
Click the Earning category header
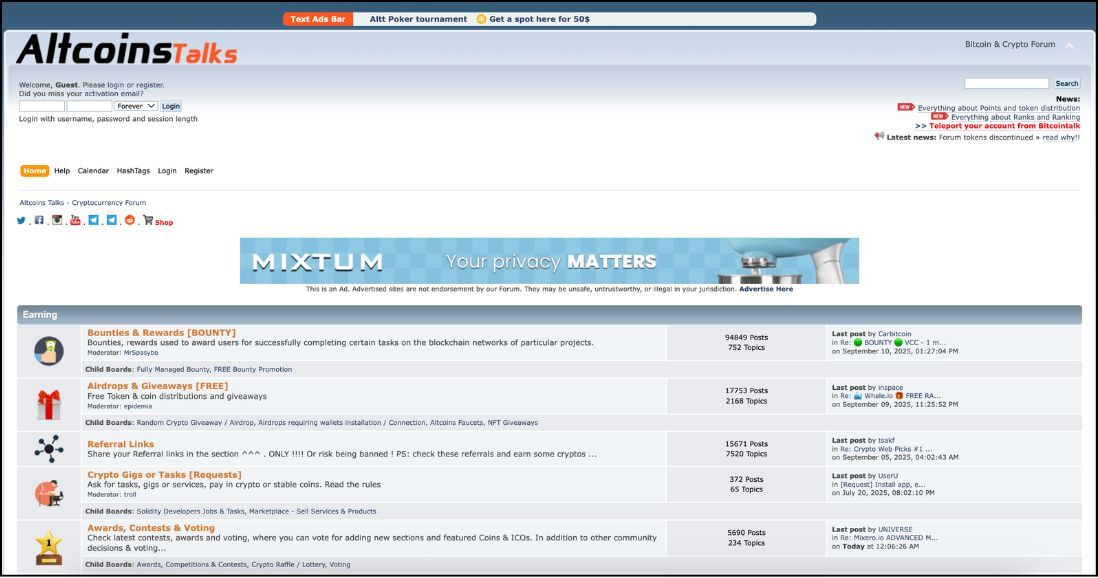coord(549,315)
